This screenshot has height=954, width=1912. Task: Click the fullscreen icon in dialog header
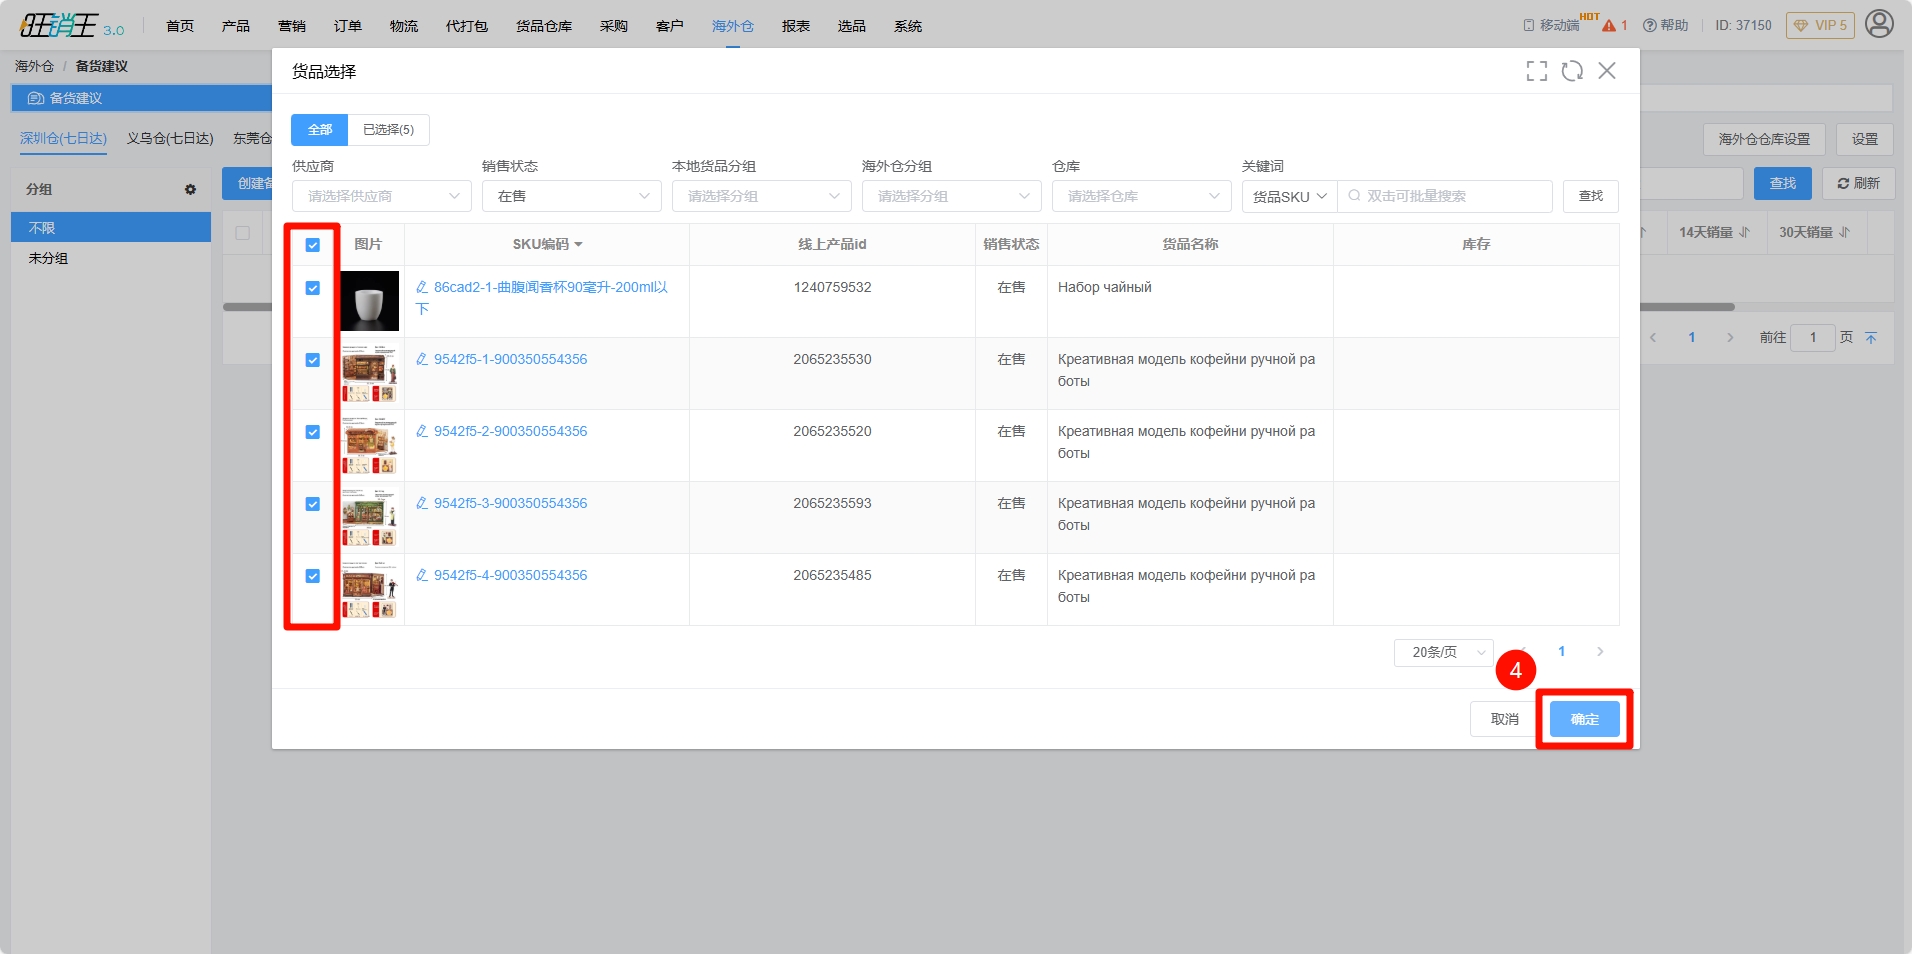point(1536,71)
